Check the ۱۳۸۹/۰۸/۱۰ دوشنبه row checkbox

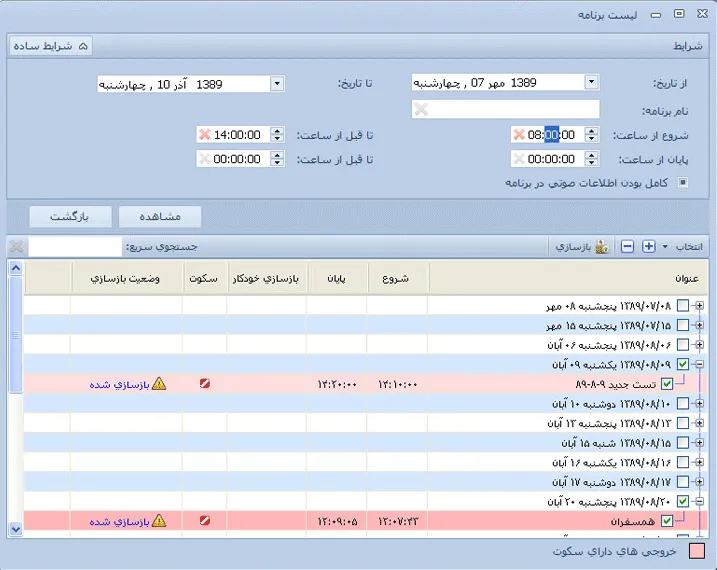pyautogui.click(x=683, y=404)
